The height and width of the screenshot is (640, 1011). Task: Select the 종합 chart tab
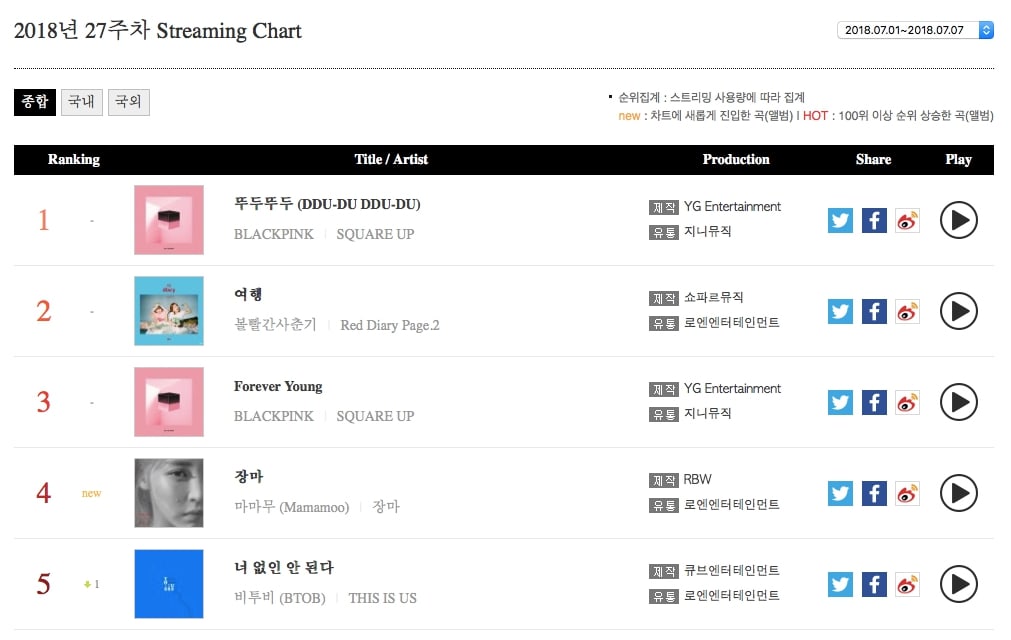35,102
